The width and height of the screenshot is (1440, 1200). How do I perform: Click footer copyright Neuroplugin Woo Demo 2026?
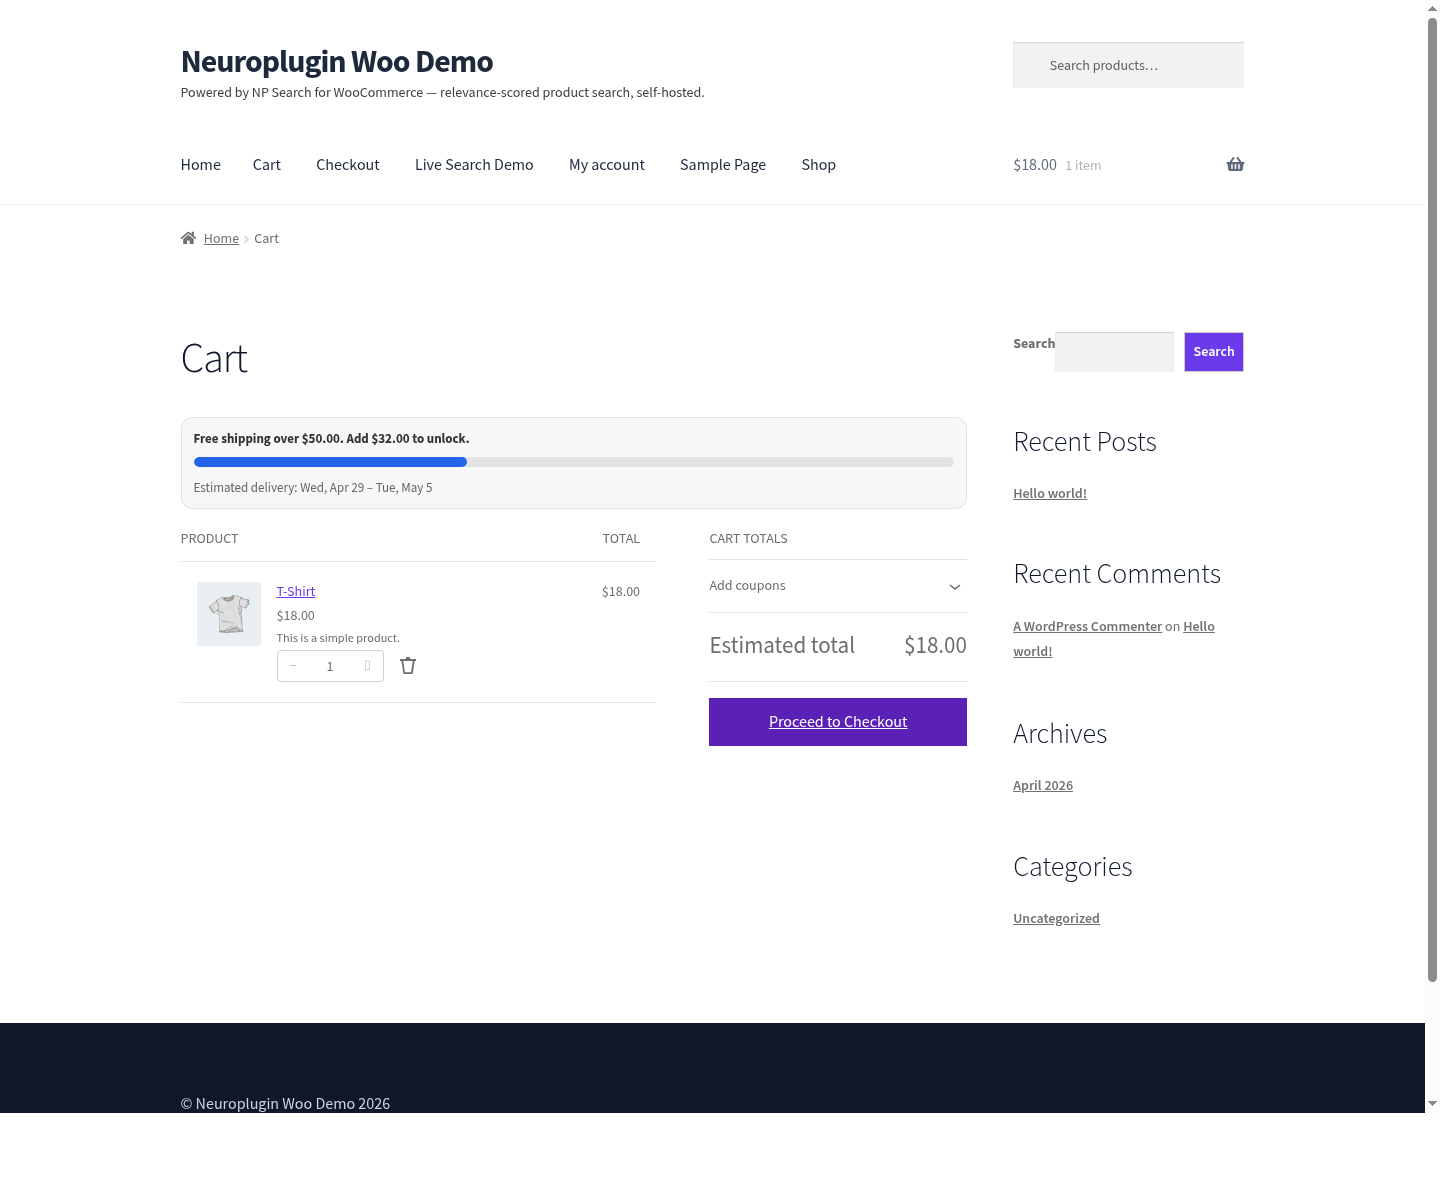tap(285, 1104)
